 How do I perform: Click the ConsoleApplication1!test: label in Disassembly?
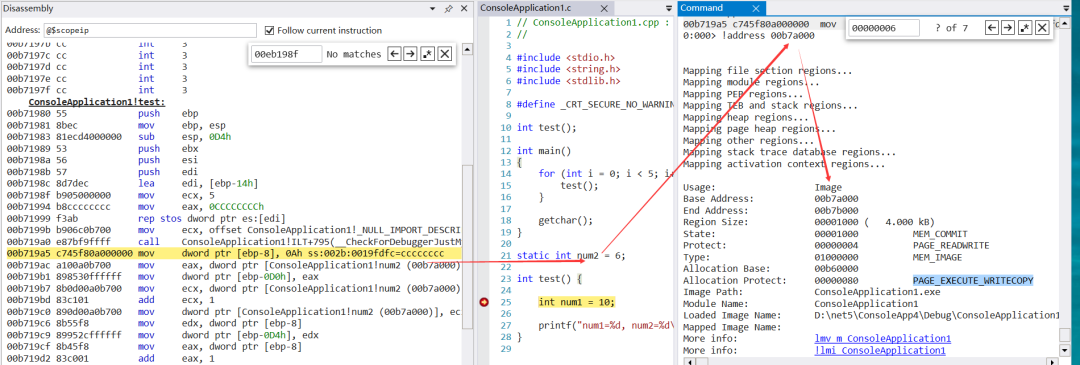point(96,102)
